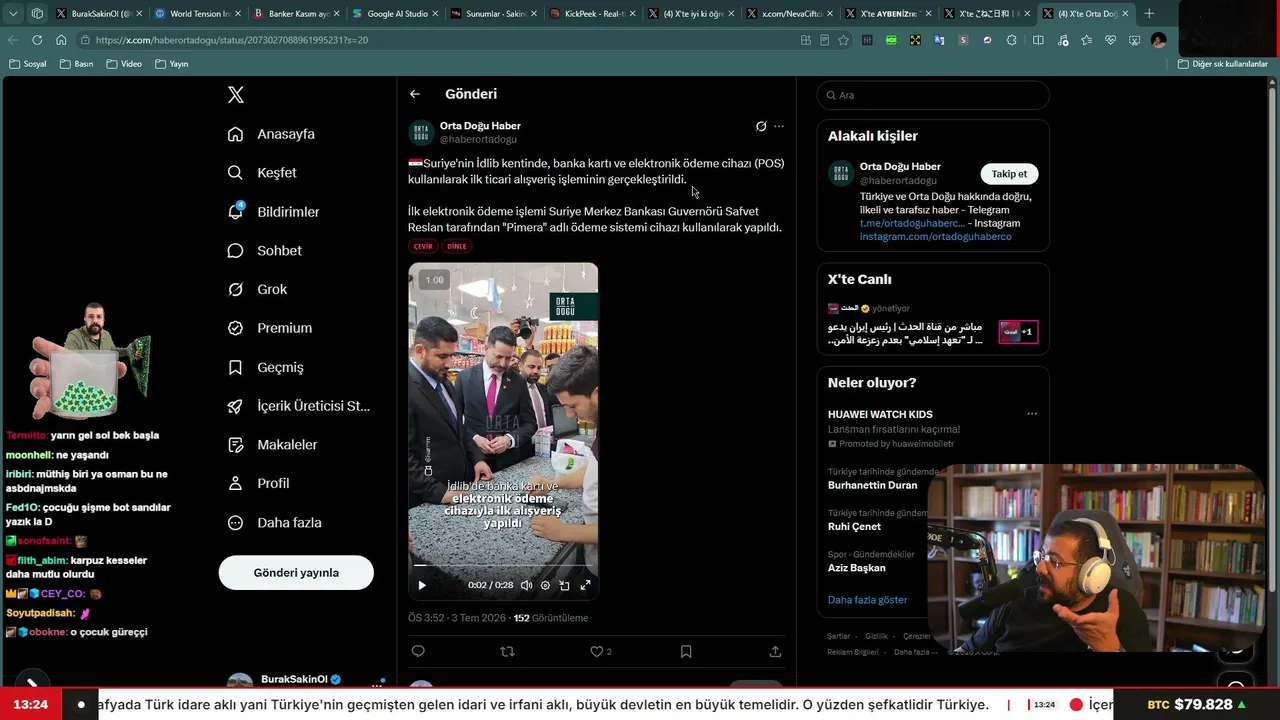Viewport: 1280px width, 720px height.
Task: Expand the Daha fazla menu
Action: [x=274, y=523]
